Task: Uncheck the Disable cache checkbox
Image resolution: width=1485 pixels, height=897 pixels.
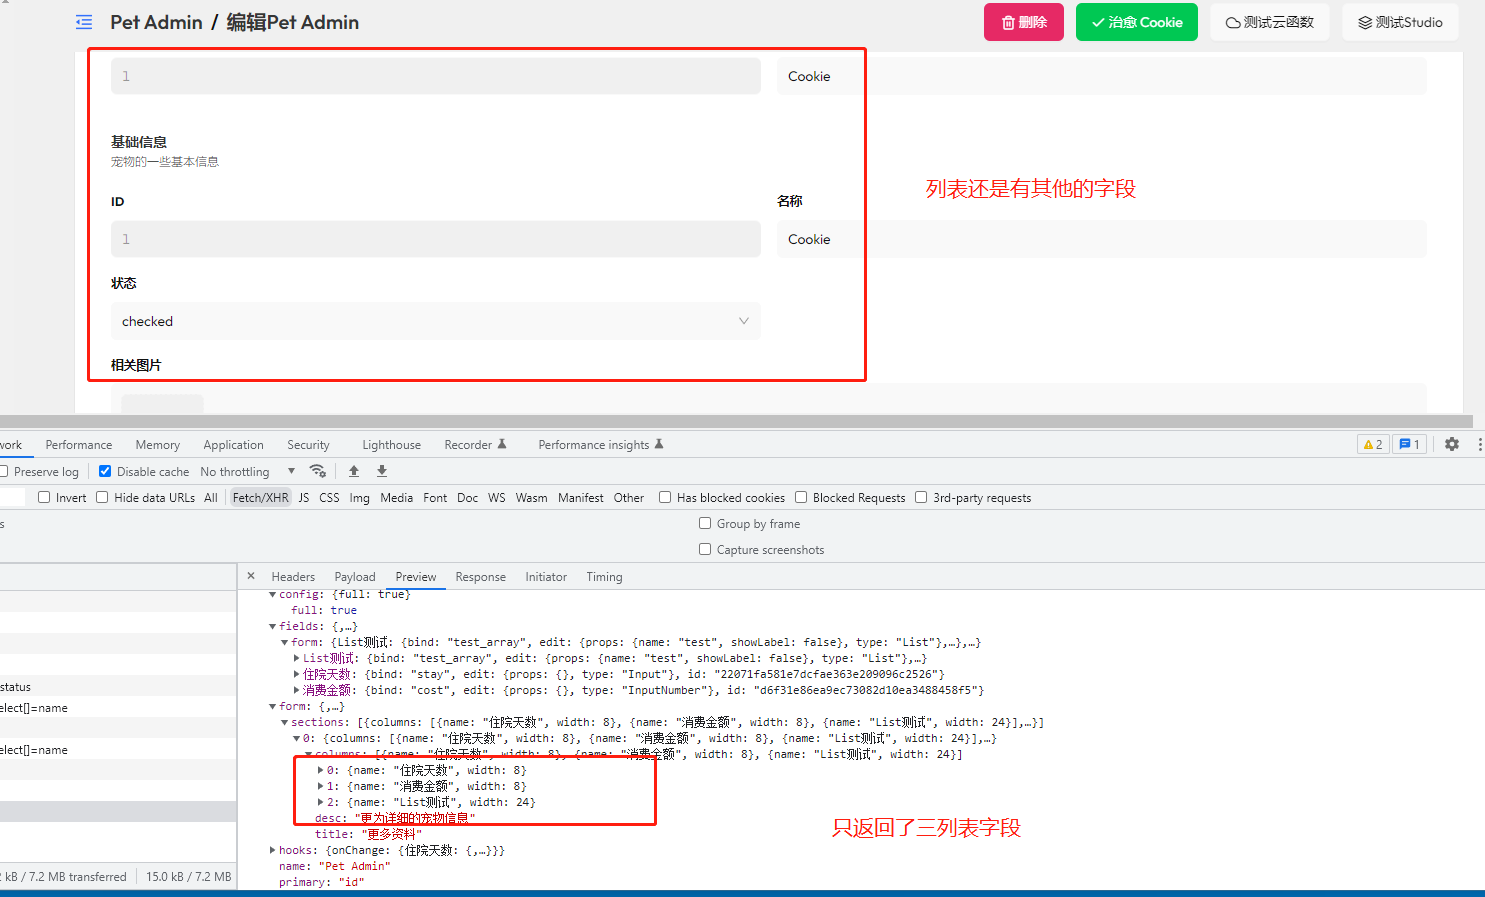Action: pyautogui.click(x=105, y=471)
